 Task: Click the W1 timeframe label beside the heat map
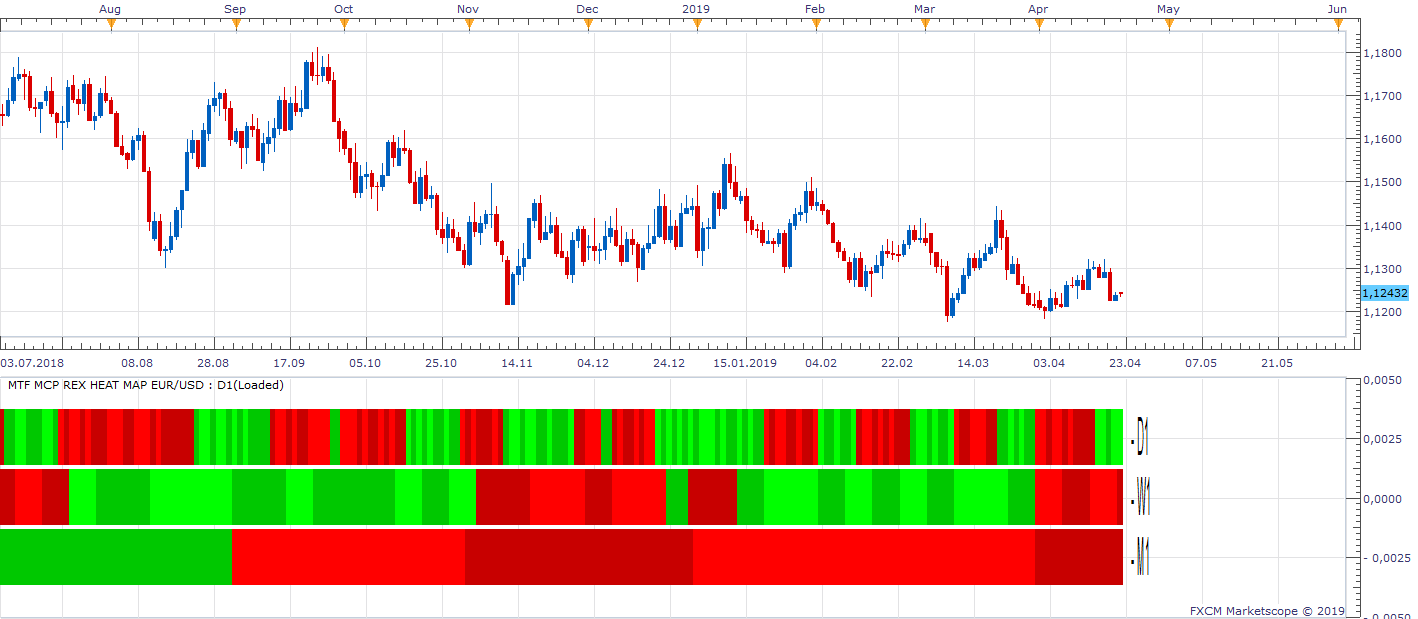[1141, 497]
